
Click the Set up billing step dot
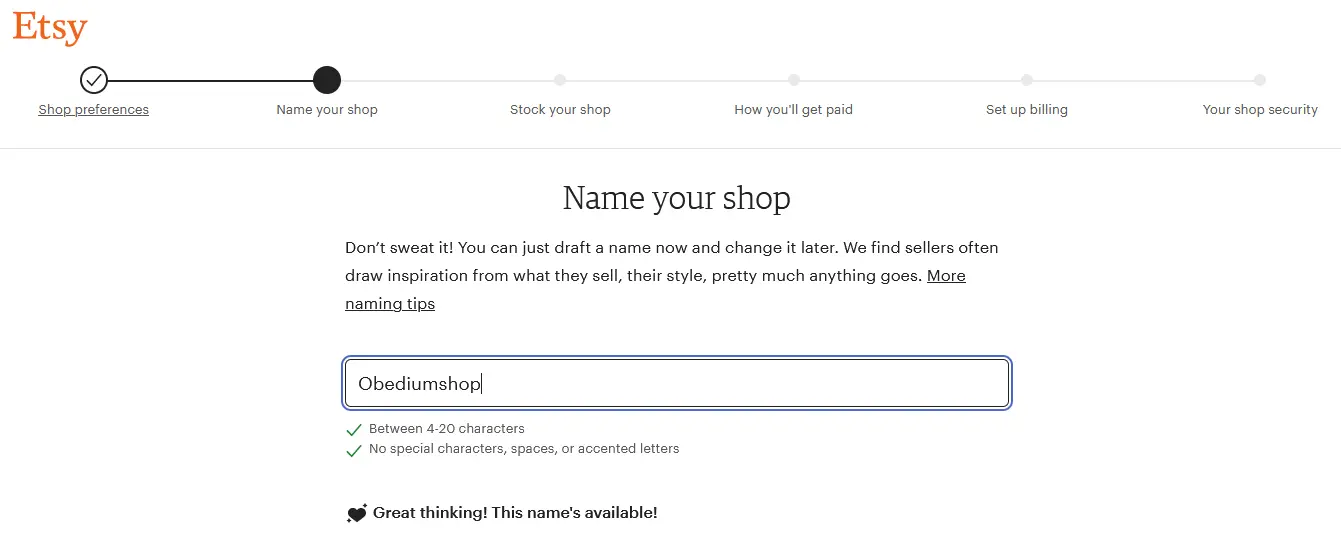tap(1027, 80)
